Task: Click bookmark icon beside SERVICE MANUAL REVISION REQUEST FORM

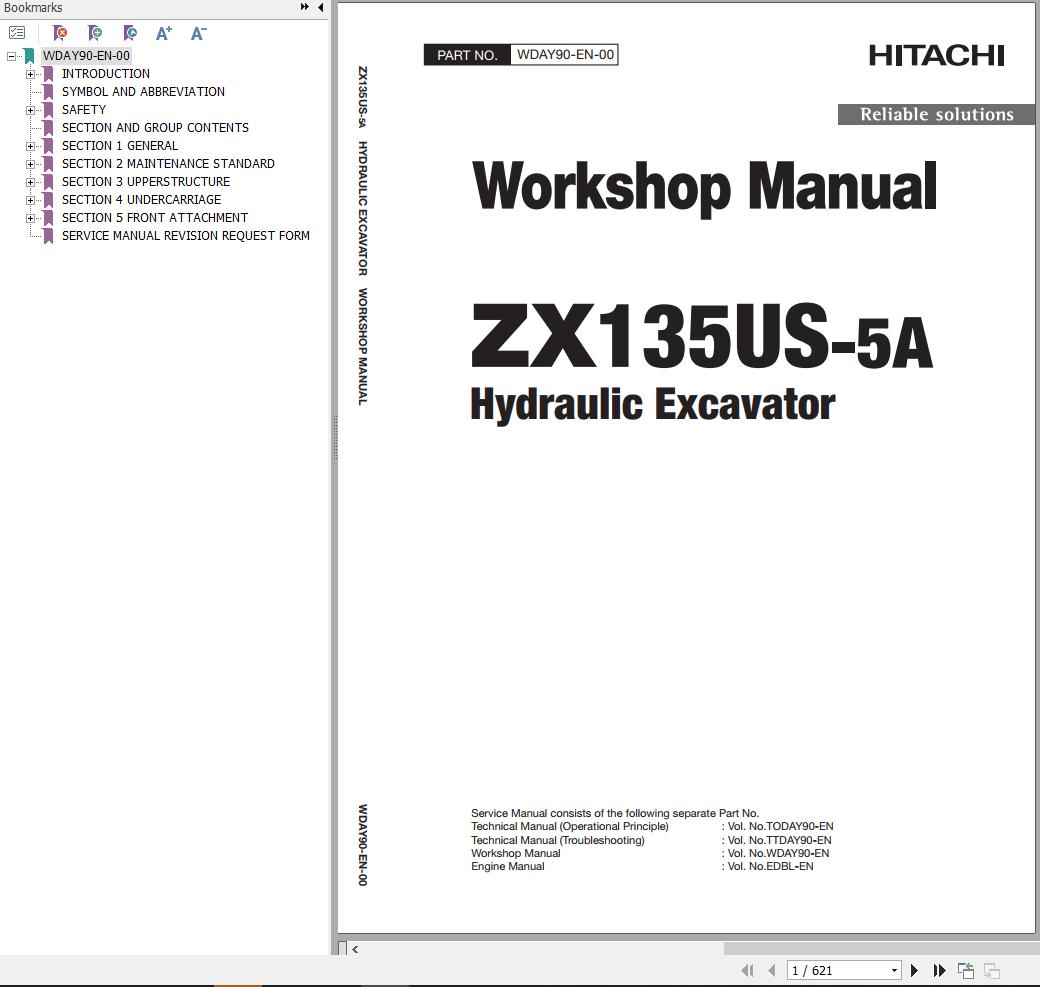Action: tap(48, 236)
